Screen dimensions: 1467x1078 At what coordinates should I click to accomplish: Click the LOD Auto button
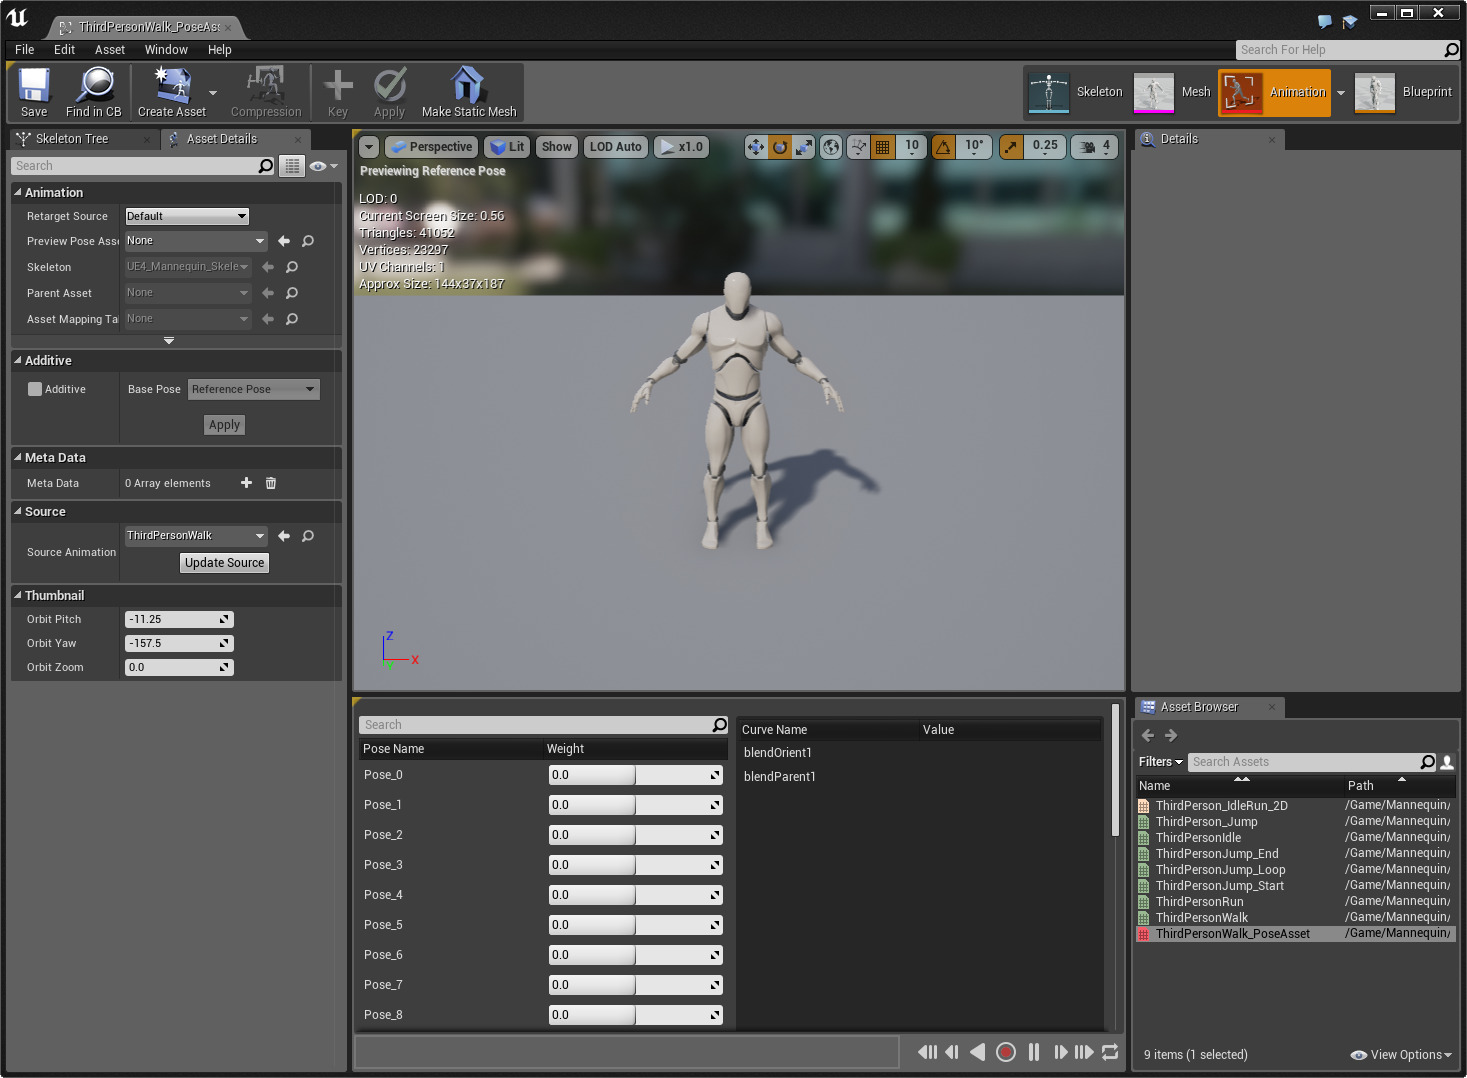click(615, 147)
